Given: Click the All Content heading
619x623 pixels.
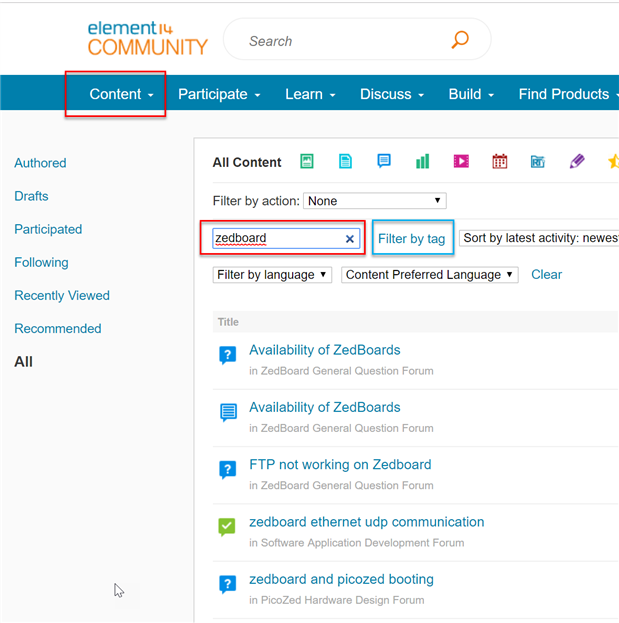Looking at the screenshot, I should (x=247, y=162).
